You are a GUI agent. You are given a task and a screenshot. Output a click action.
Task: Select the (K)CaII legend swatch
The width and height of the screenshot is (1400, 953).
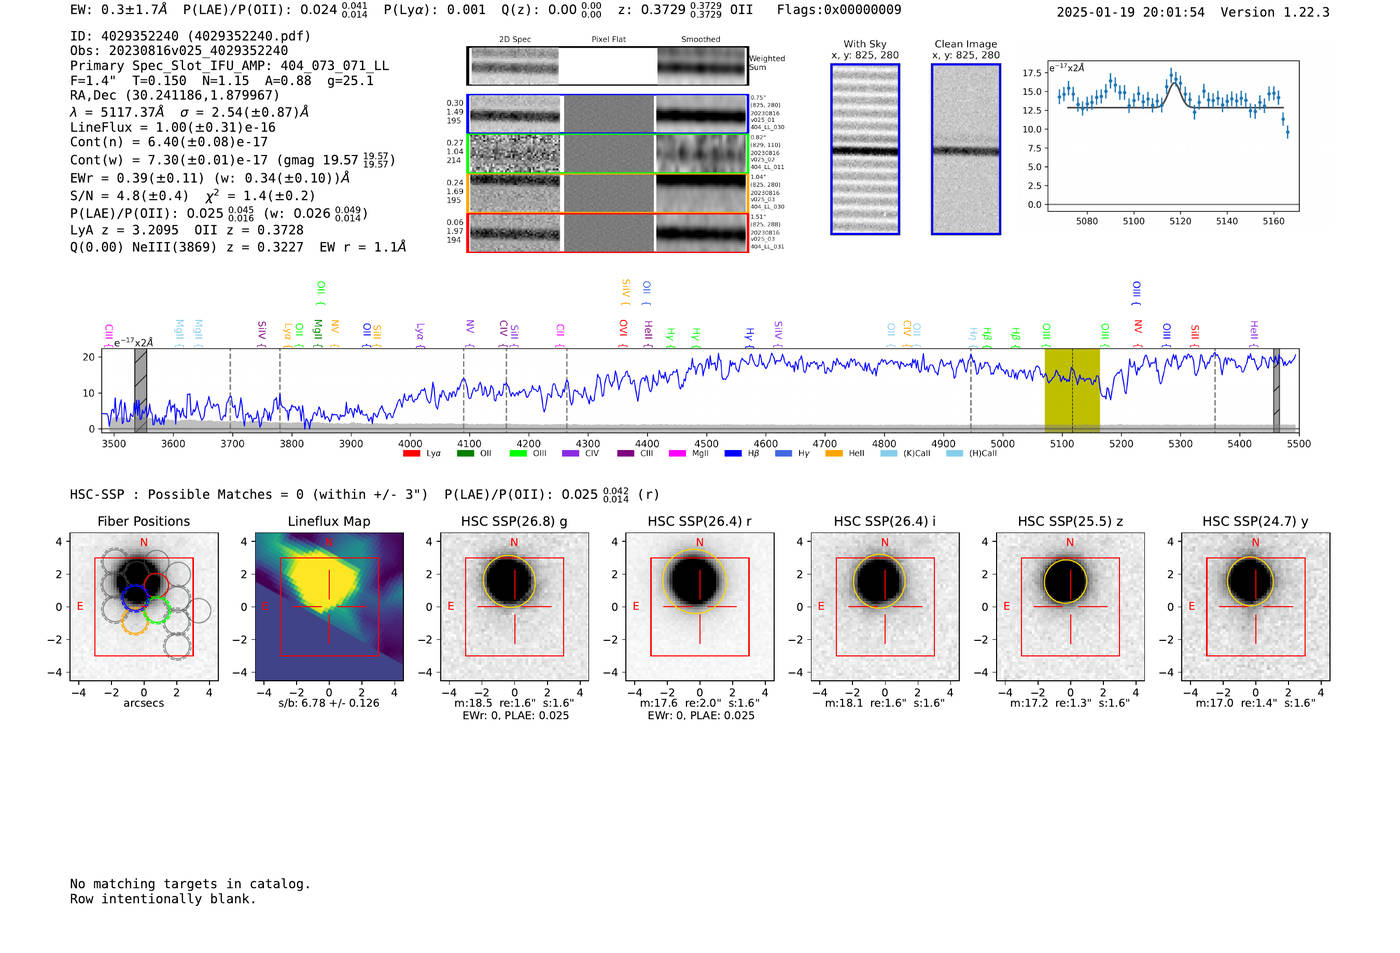[888, 454]
